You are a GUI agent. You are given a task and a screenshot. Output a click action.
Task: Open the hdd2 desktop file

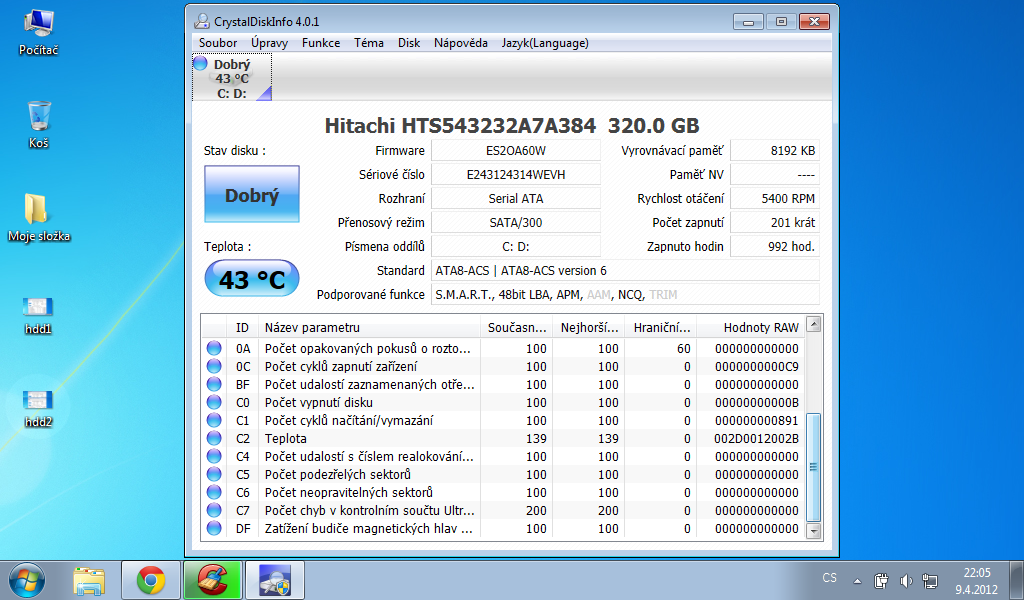38,409
